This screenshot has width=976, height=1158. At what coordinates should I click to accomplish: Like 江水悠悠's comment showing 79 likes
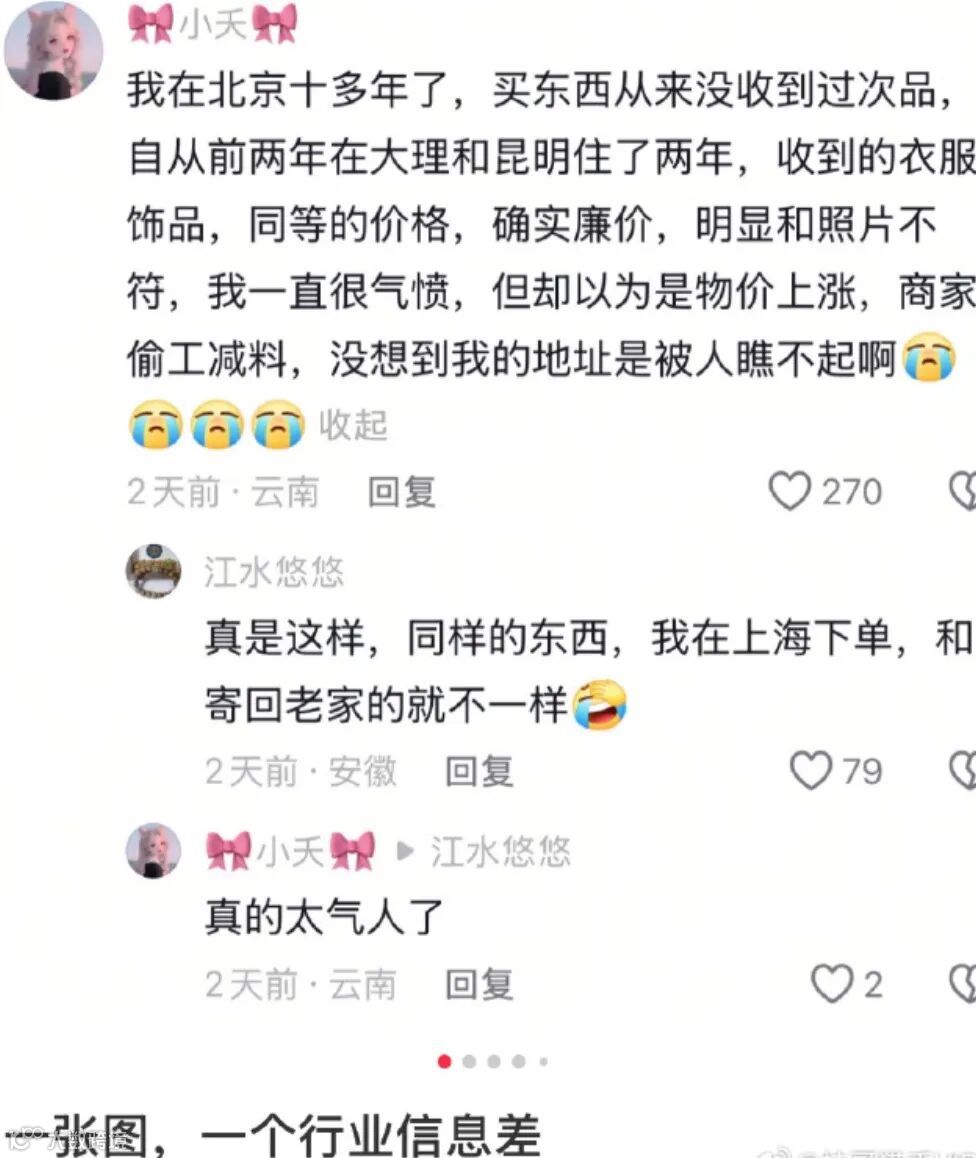(811, 771)
